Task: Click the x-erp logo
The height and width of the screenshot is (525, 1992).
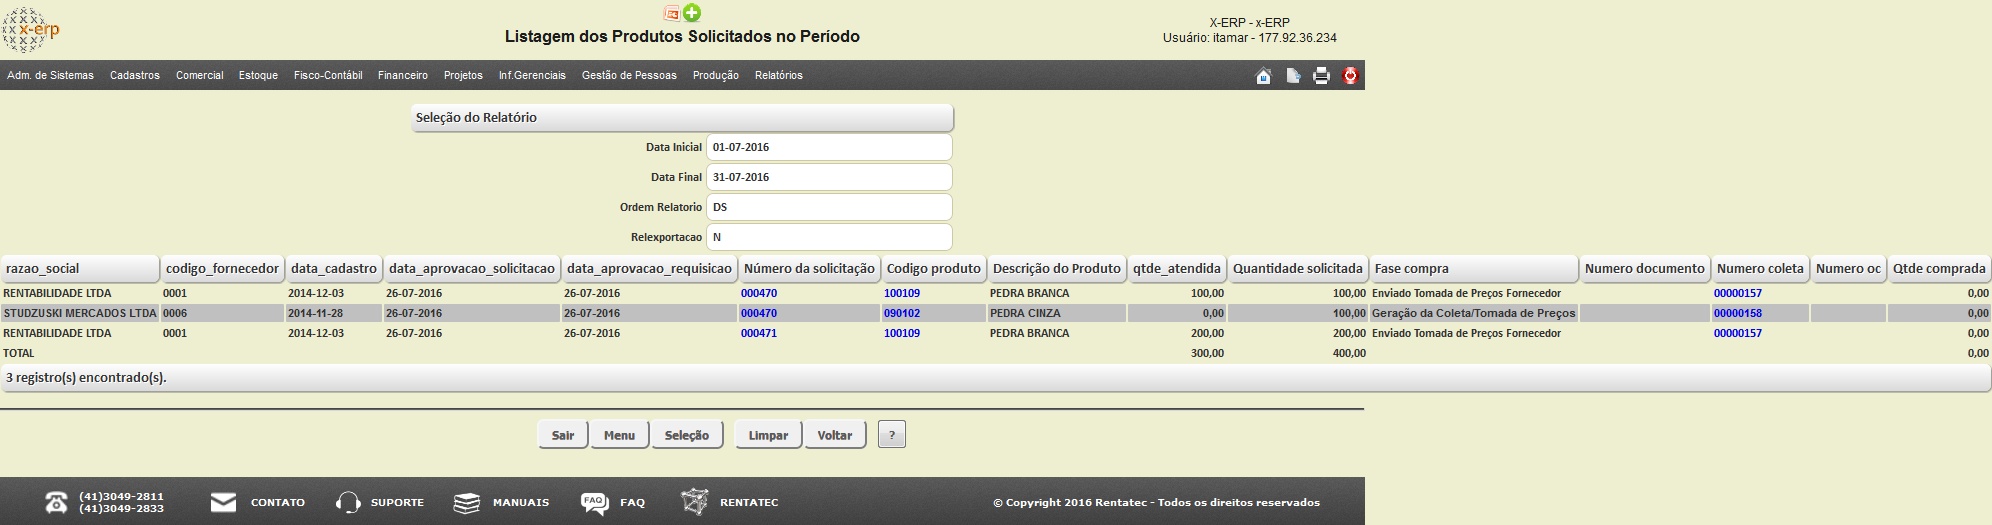Action: pos(31,30)
